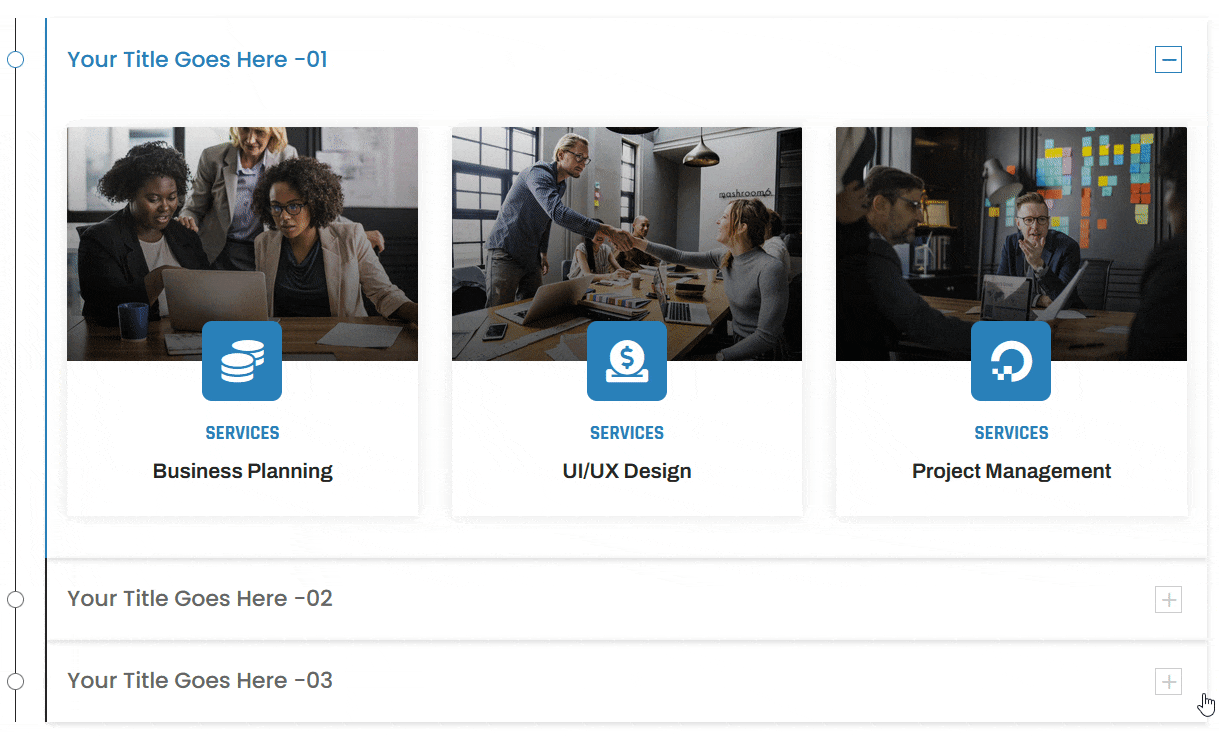
Task: Click the dollar deposit icon on UI/UX Design card
Action: pos(627,361)
